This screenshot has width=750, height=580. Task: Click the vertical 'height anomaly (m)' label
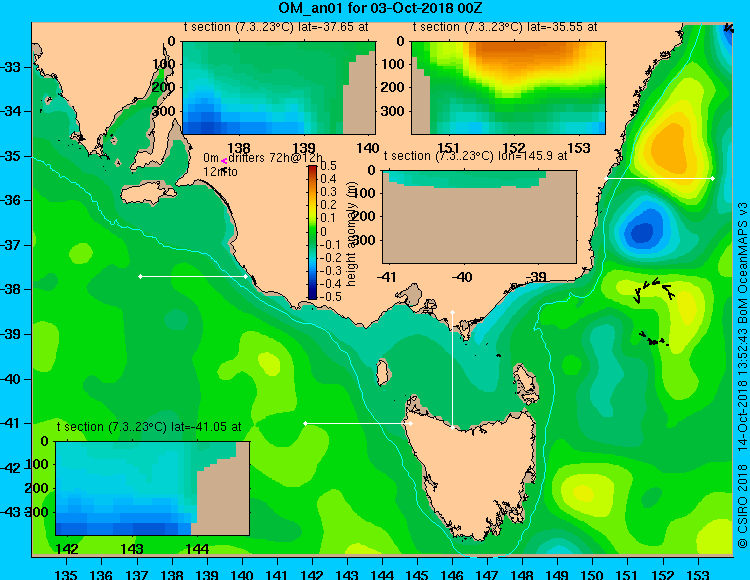pyautogui.click(x=352, y=233)
